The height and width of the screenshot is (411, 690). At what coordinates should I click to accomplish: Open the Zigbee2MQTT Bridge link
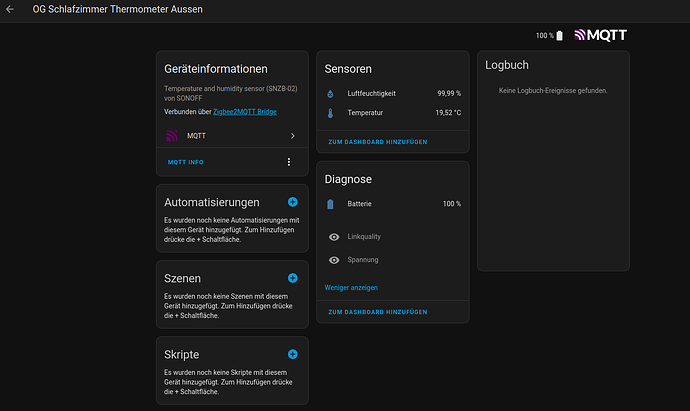pos(245,111)
